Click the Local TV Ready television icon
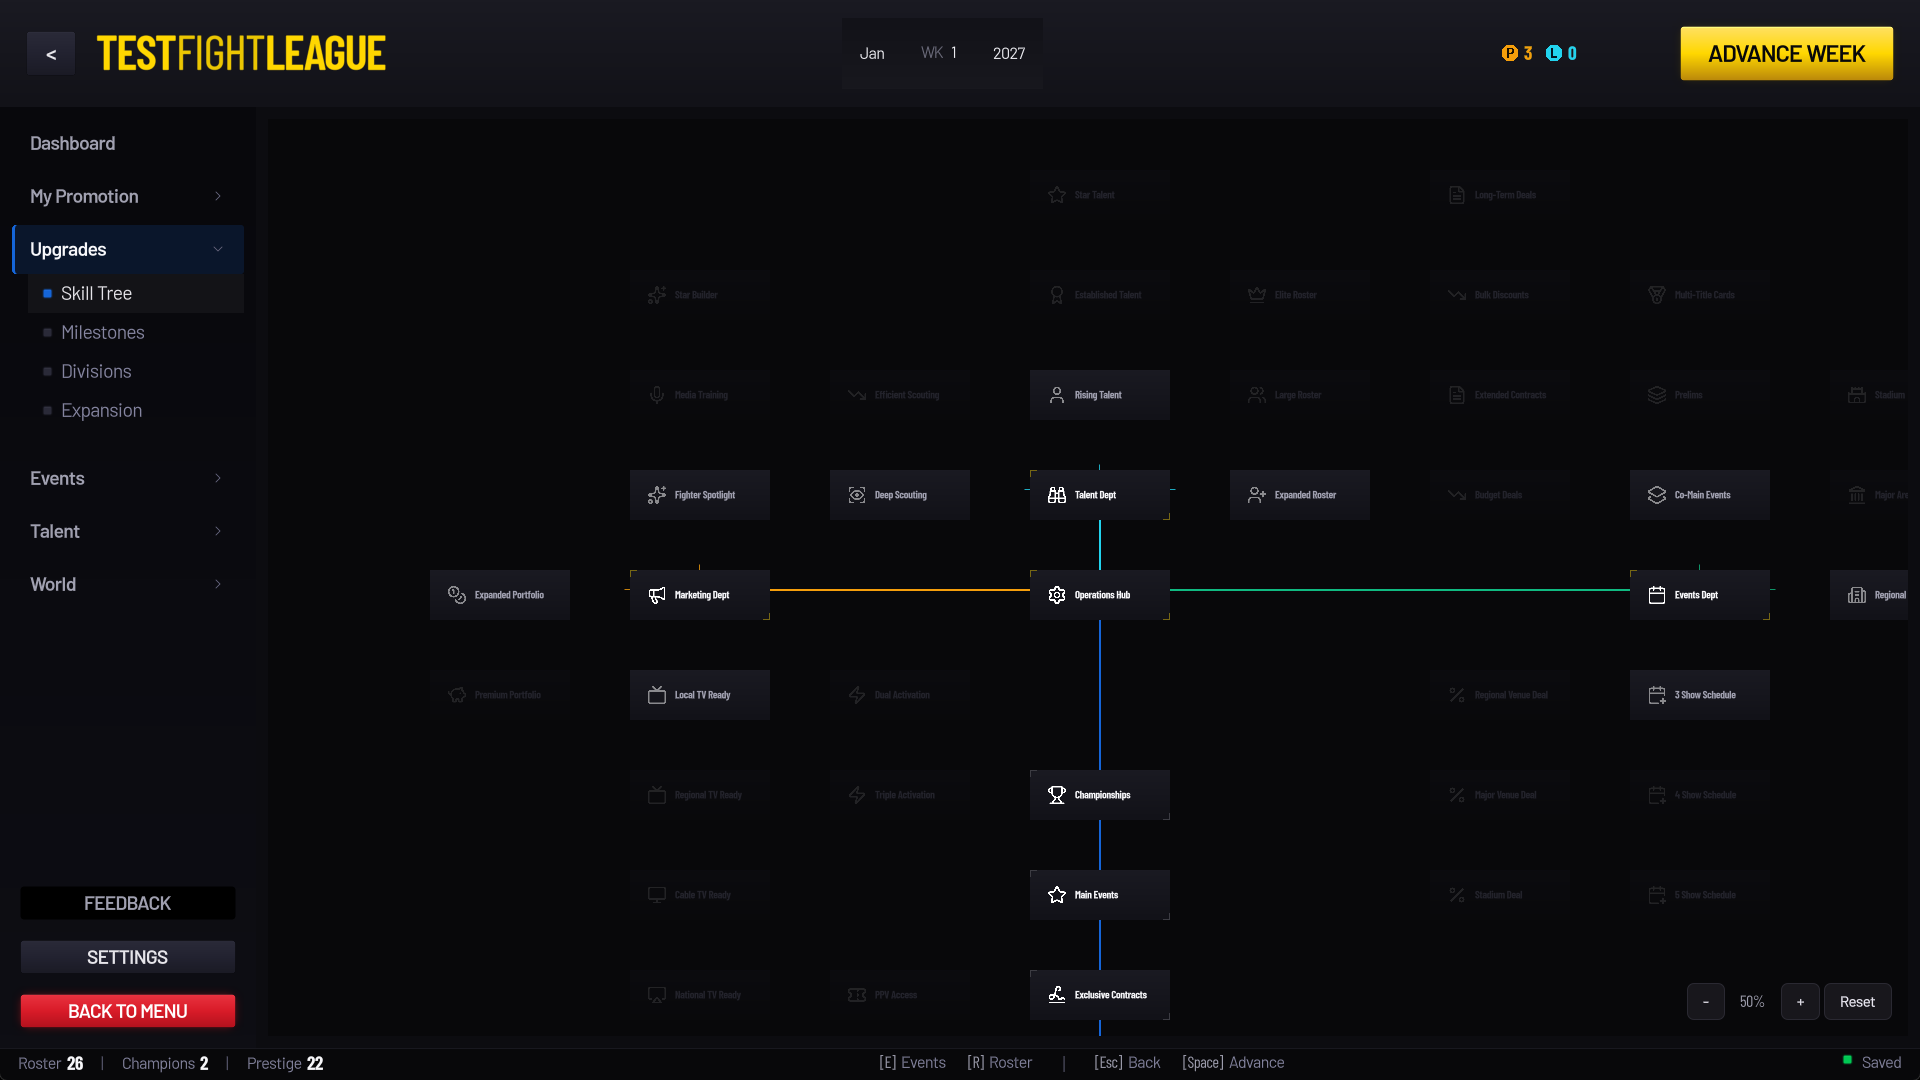Viewport: 1920px width, 1080px height. (656, 695)
